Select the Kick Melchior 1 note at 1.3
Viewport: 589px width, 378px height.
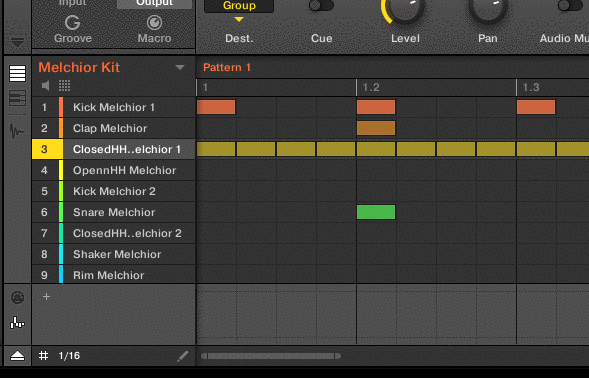pyautogui.click(x=536, y=107)
